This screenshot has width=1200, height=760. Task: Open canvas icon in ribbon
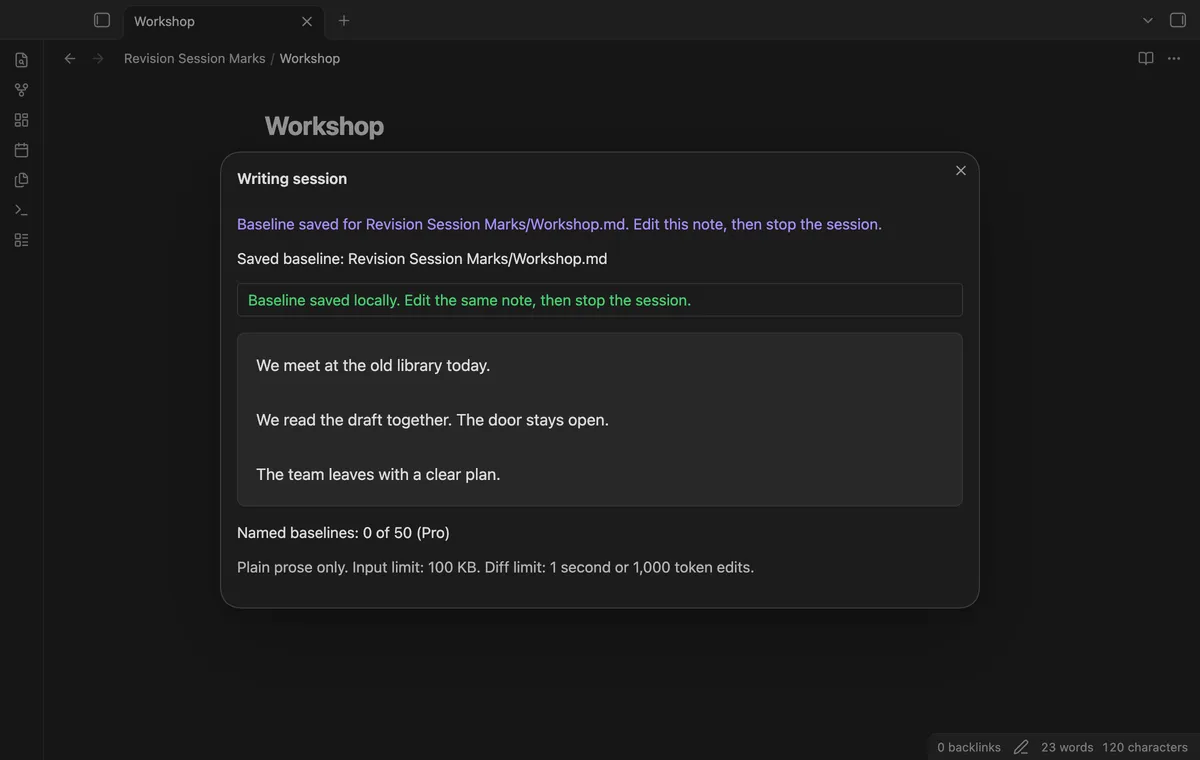pyautogui.click(x=21, y=120)
